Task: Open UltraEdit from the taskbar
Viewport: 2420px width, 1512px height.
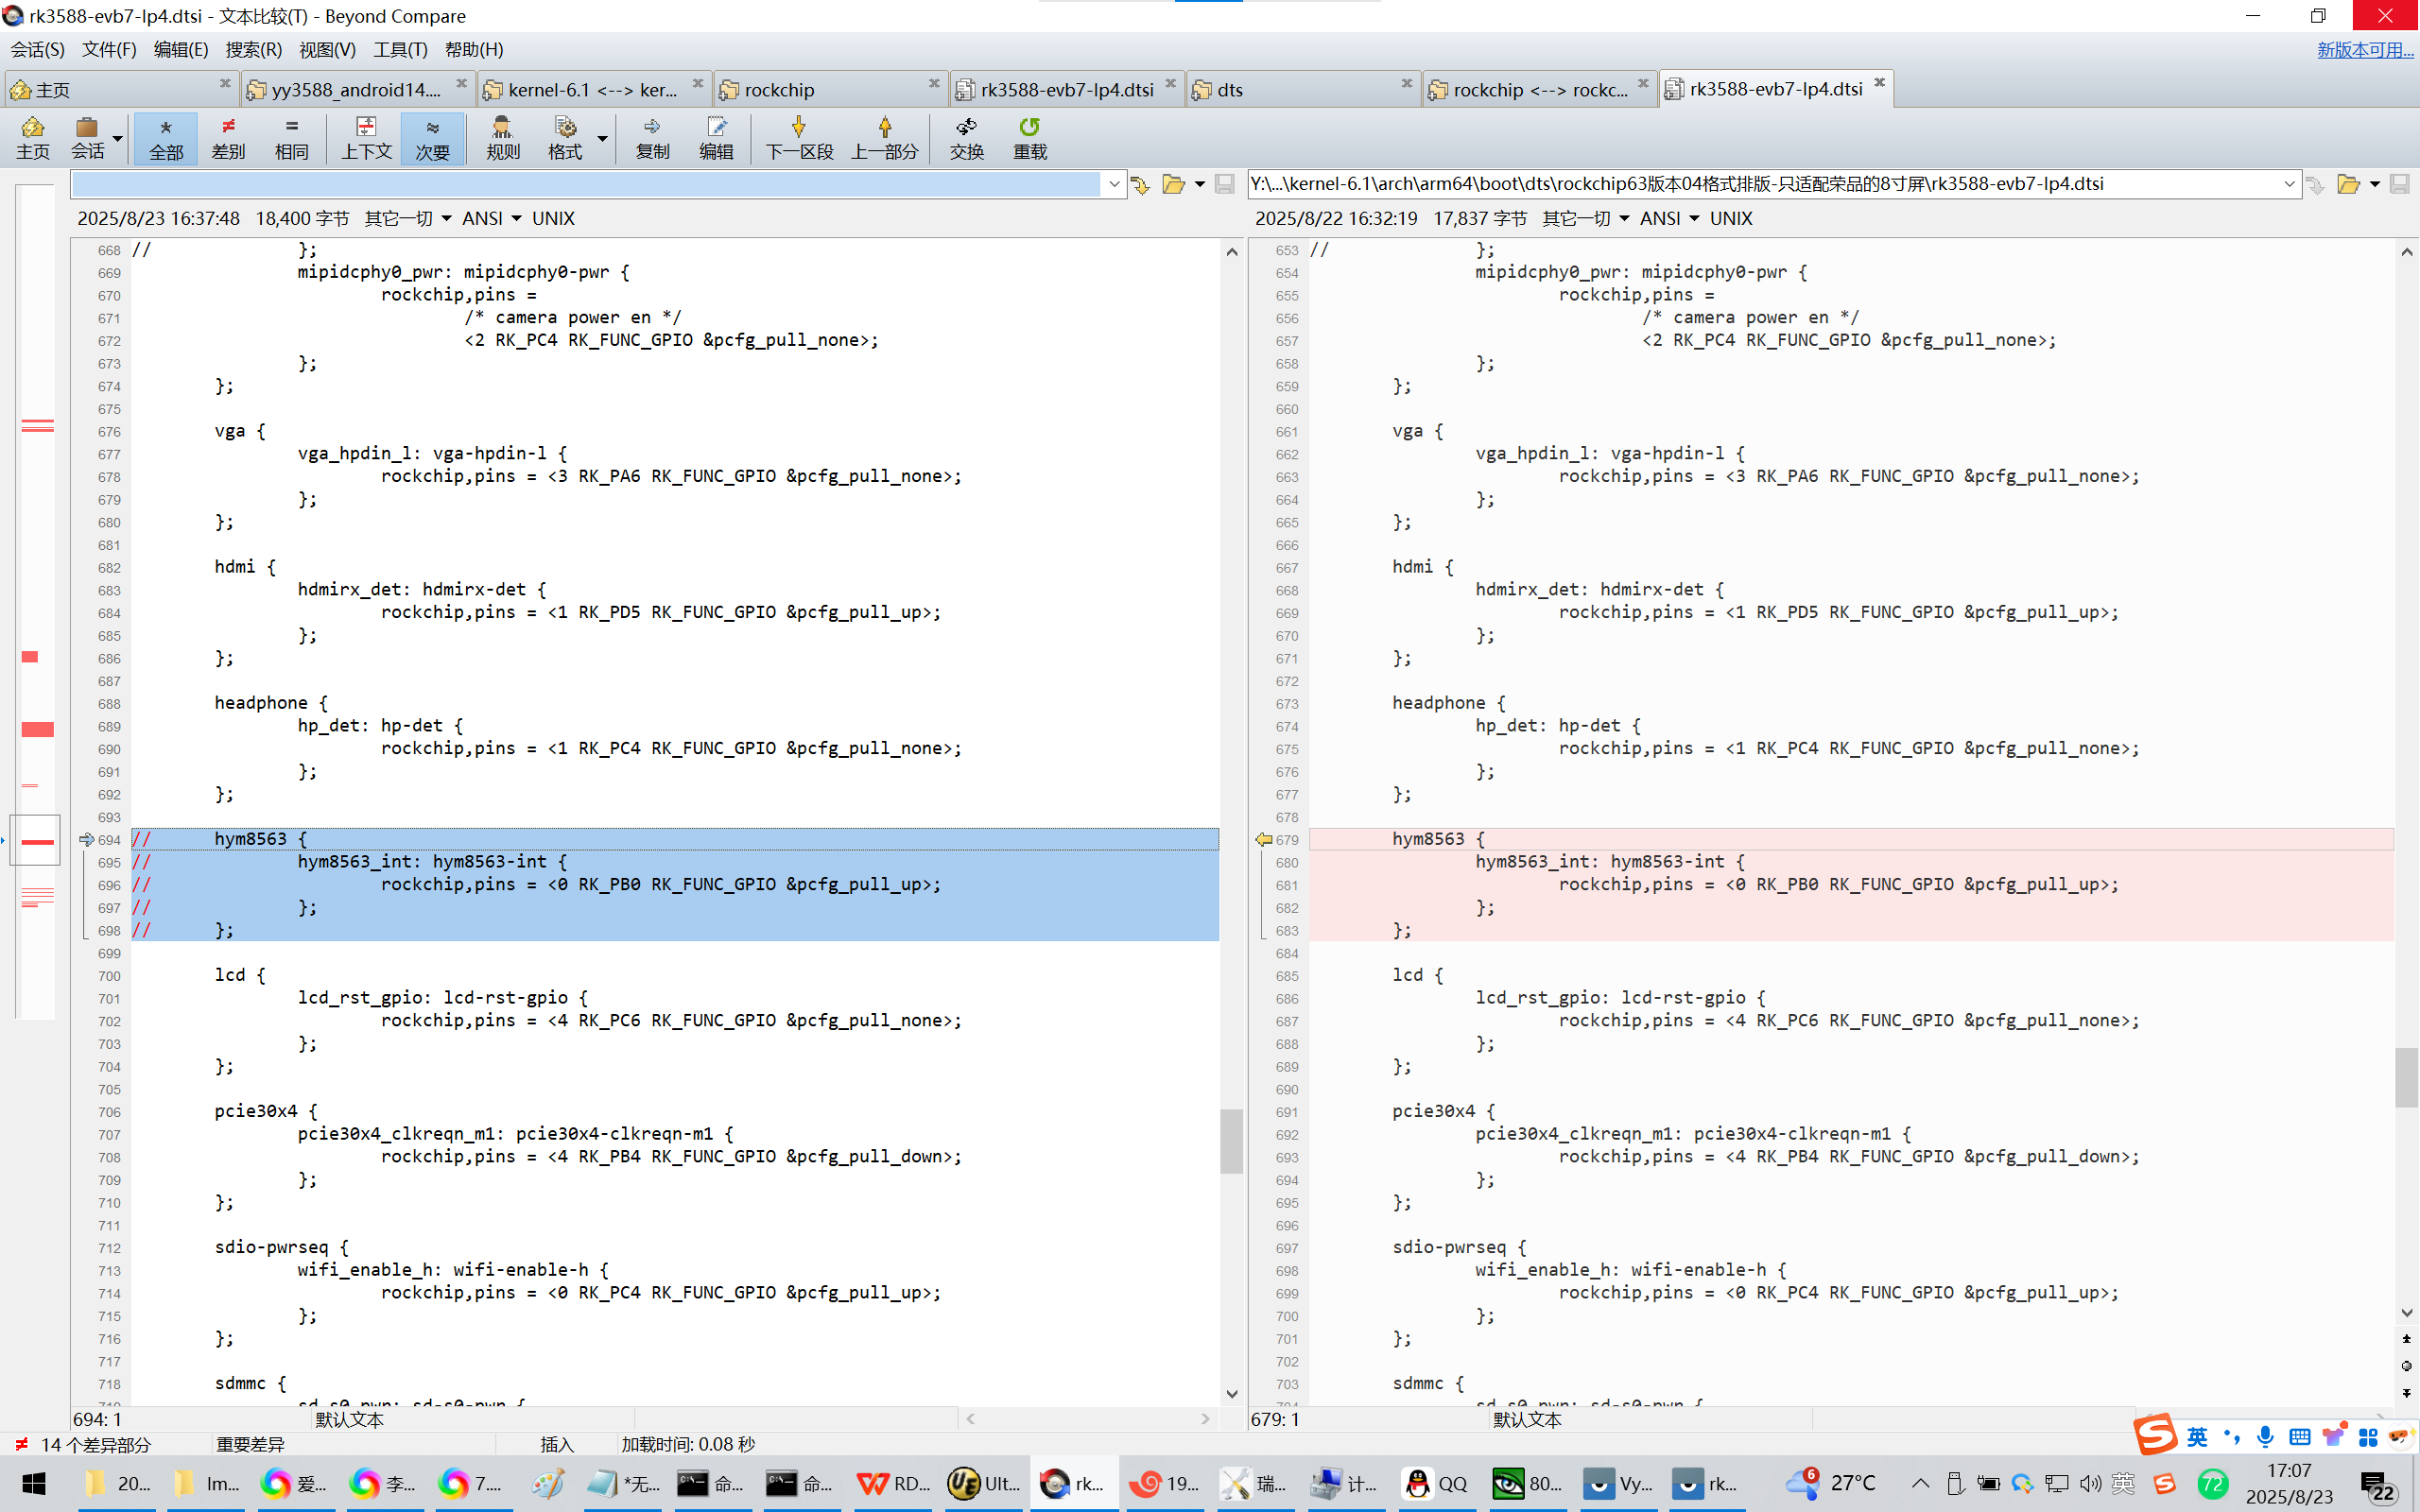Action: point(984,1484)
